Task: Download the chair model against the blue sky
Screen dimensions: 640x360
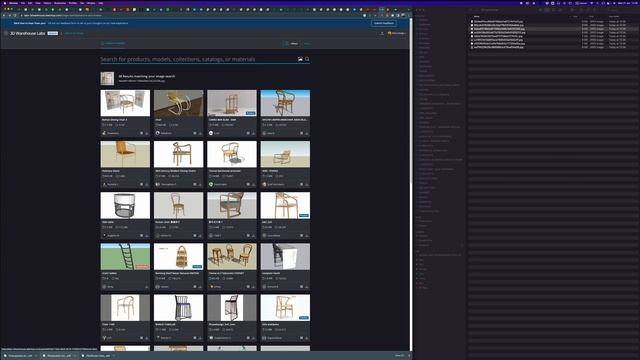Action: [307, 133]
